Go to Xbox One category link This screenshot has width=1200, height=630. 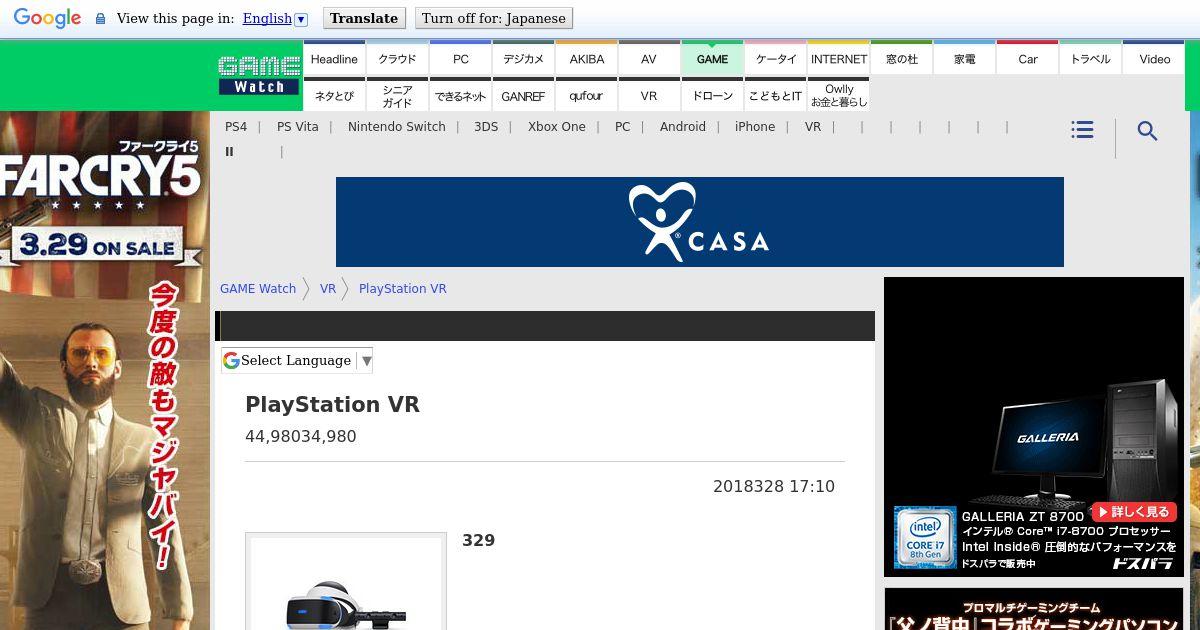click(557, 127)
